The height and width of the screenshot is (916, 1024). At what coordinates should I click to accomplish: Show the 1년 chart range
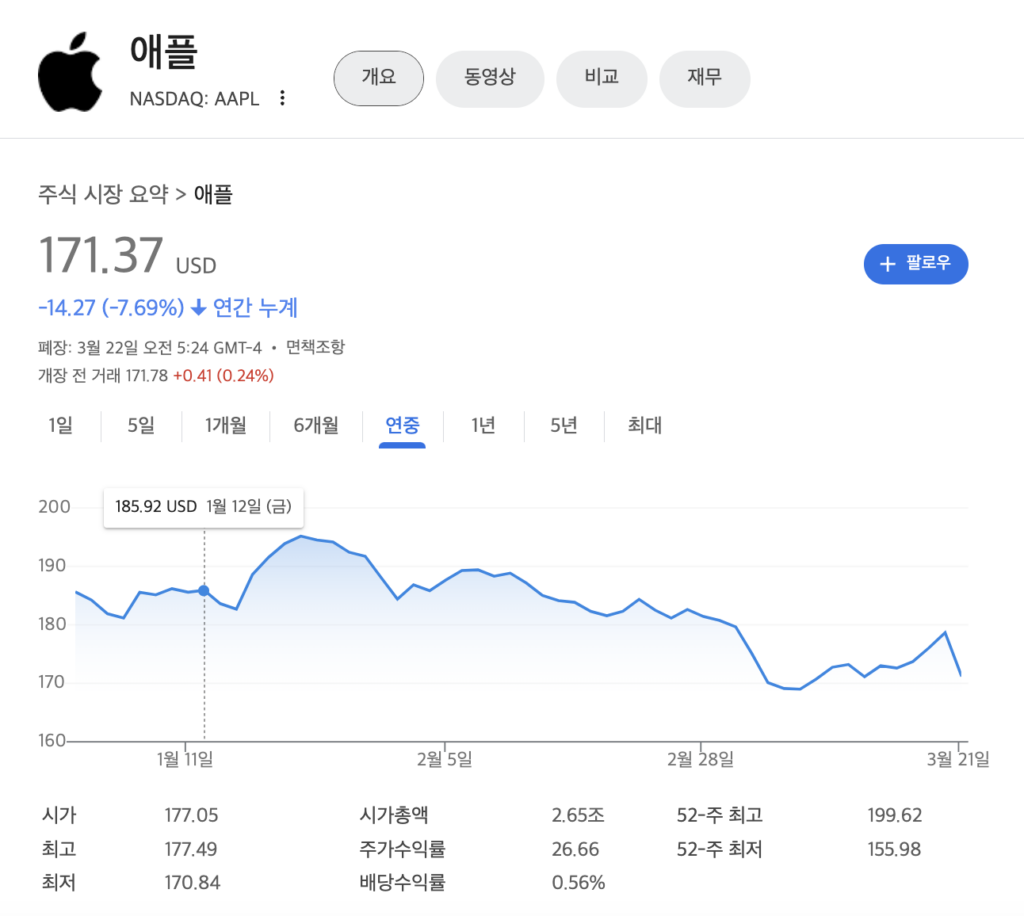click(x=483, y=426)
